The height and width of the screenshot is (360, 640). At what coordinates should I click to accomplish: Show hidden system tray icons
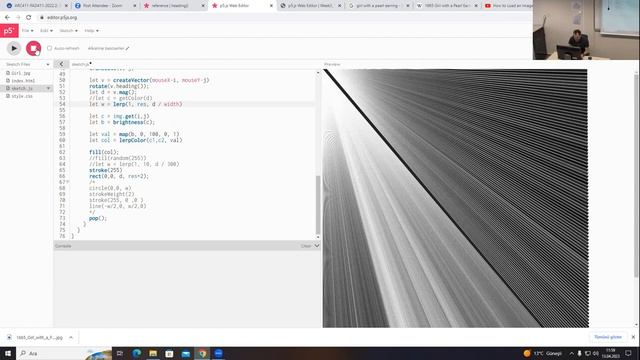571,353
